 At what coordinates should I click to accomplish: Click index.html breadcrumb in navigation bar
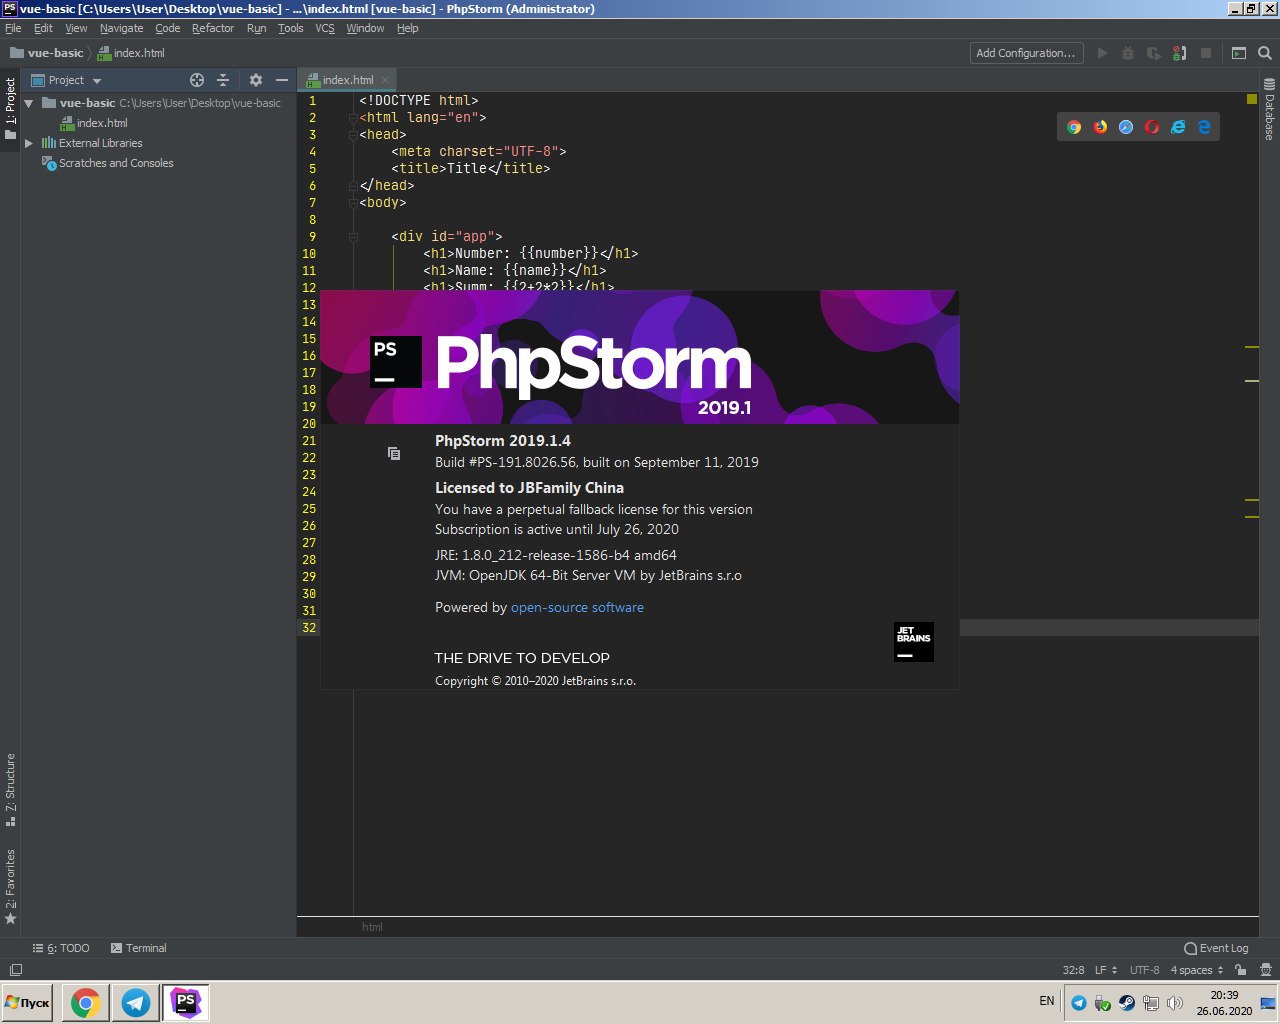[x=131, y=53]
